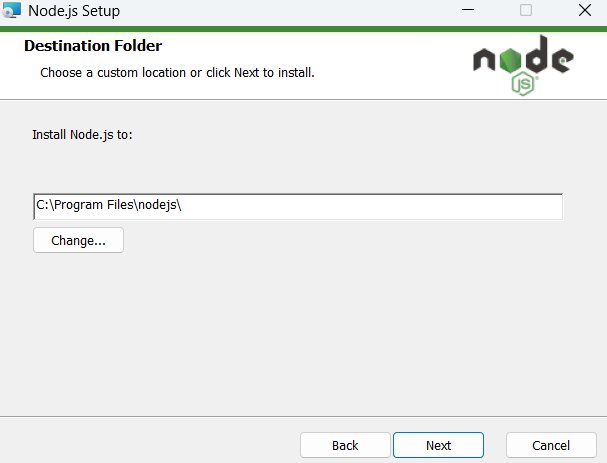Click the 'Node.js Setup' window title
607x463 pixels.
(x=74, y=11)
